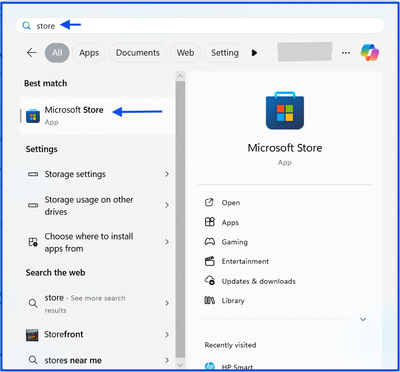The width and height of the screenshot is (400, 372).
Task: Click the Open external-link icon
Action: (209, 202)
